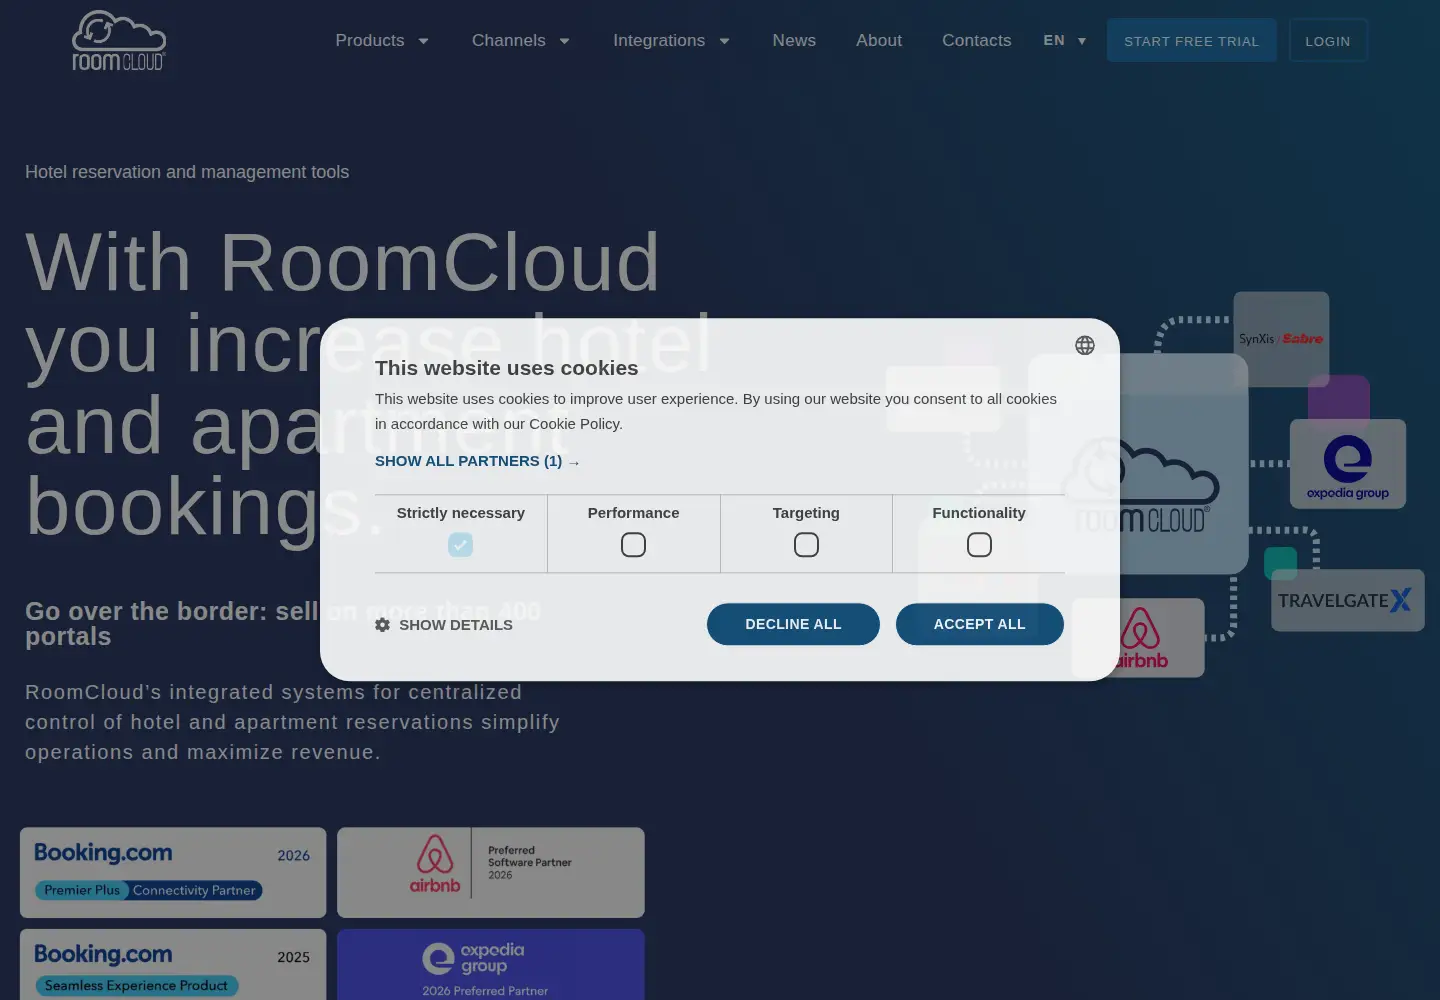Open Airbnb Preferred Software Partner badge
Image resolution: width=1440 pixels, height=1000 pixels.
click(x=491, y=872)
